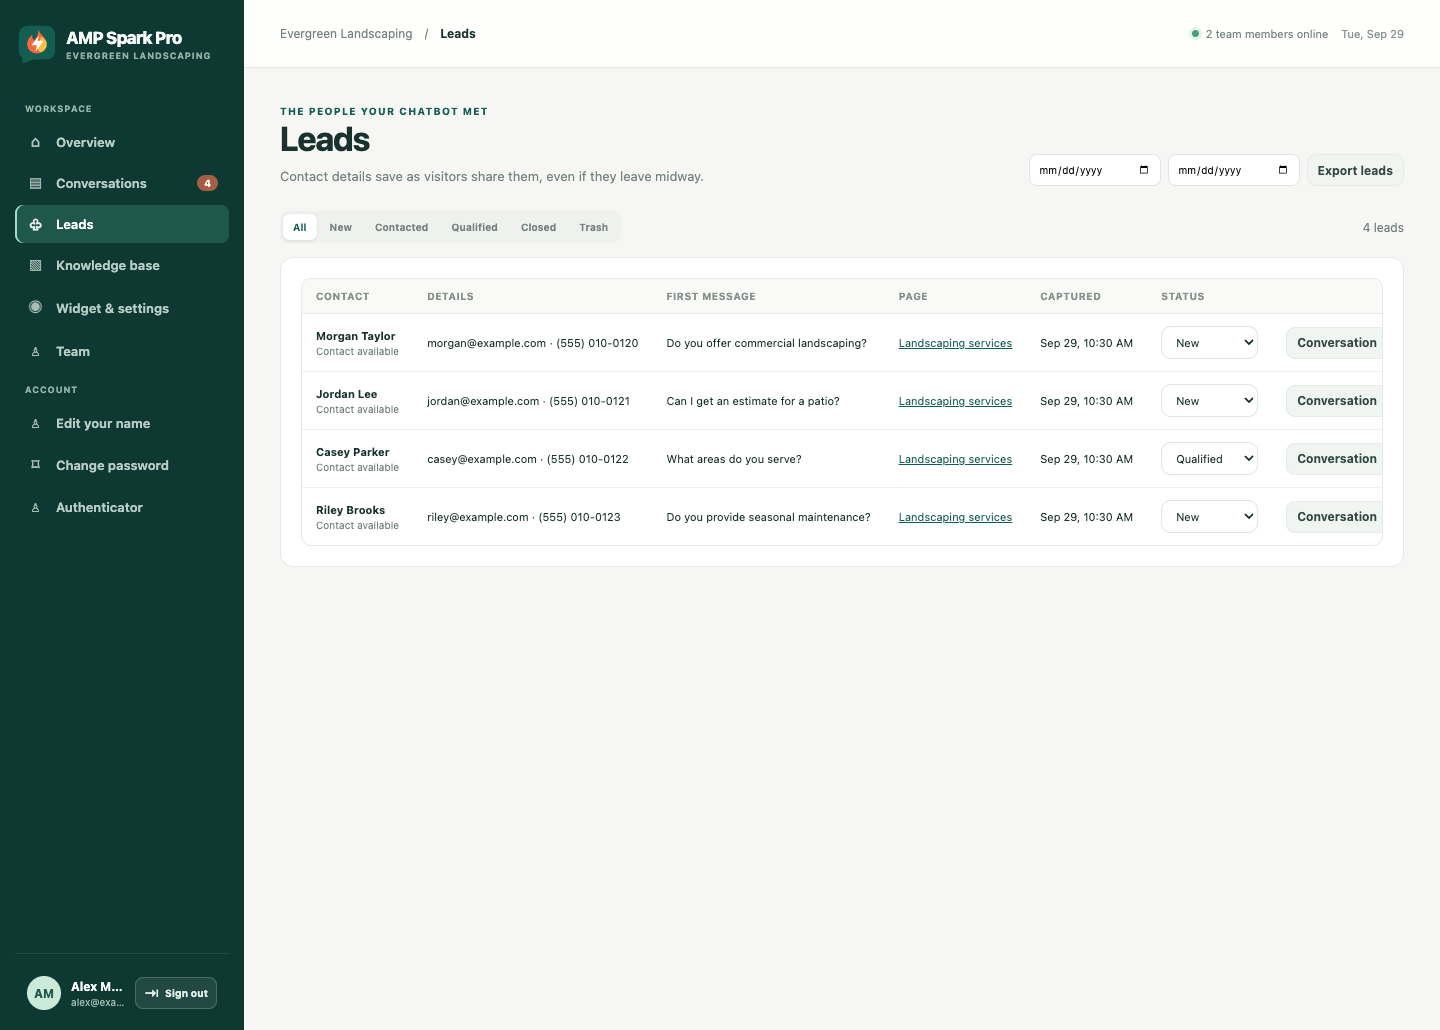Image resolution: width=1440 pixels, height=1030 pixels.
Task: Follow Landscaping services link in Jordan Lee row
Action: pos(955,401)
